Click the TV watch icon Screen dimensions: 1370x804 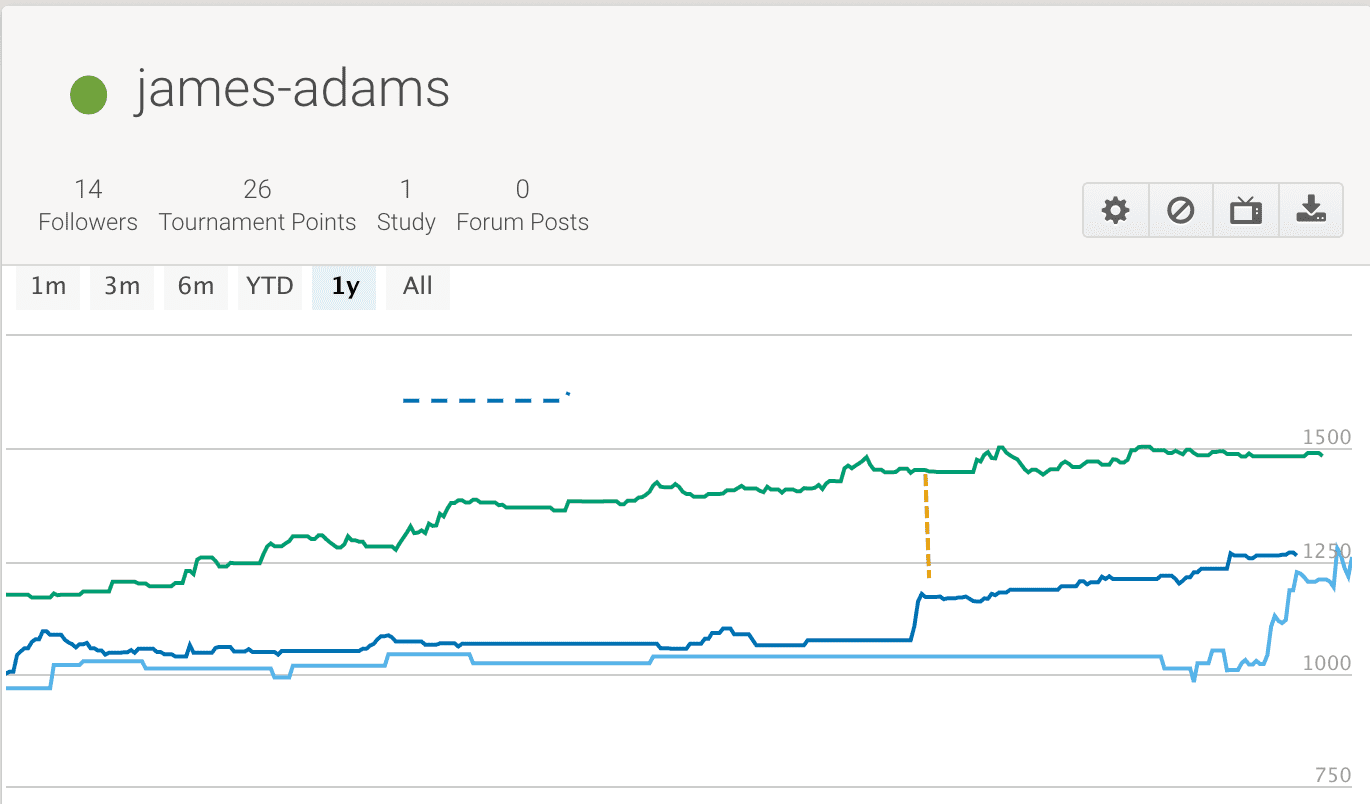coord(1246,210)
